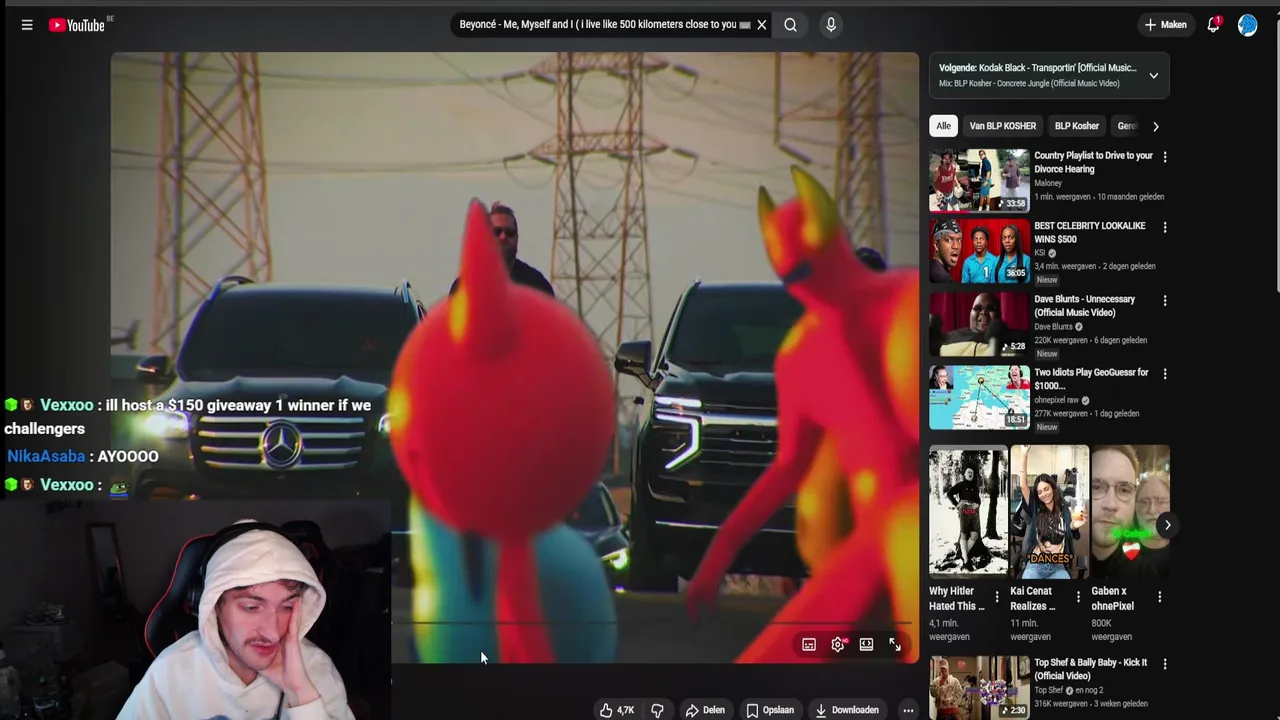Click the Vexxoo giveaway chat message
This screenshot has height=720, width=1280.
188,417
